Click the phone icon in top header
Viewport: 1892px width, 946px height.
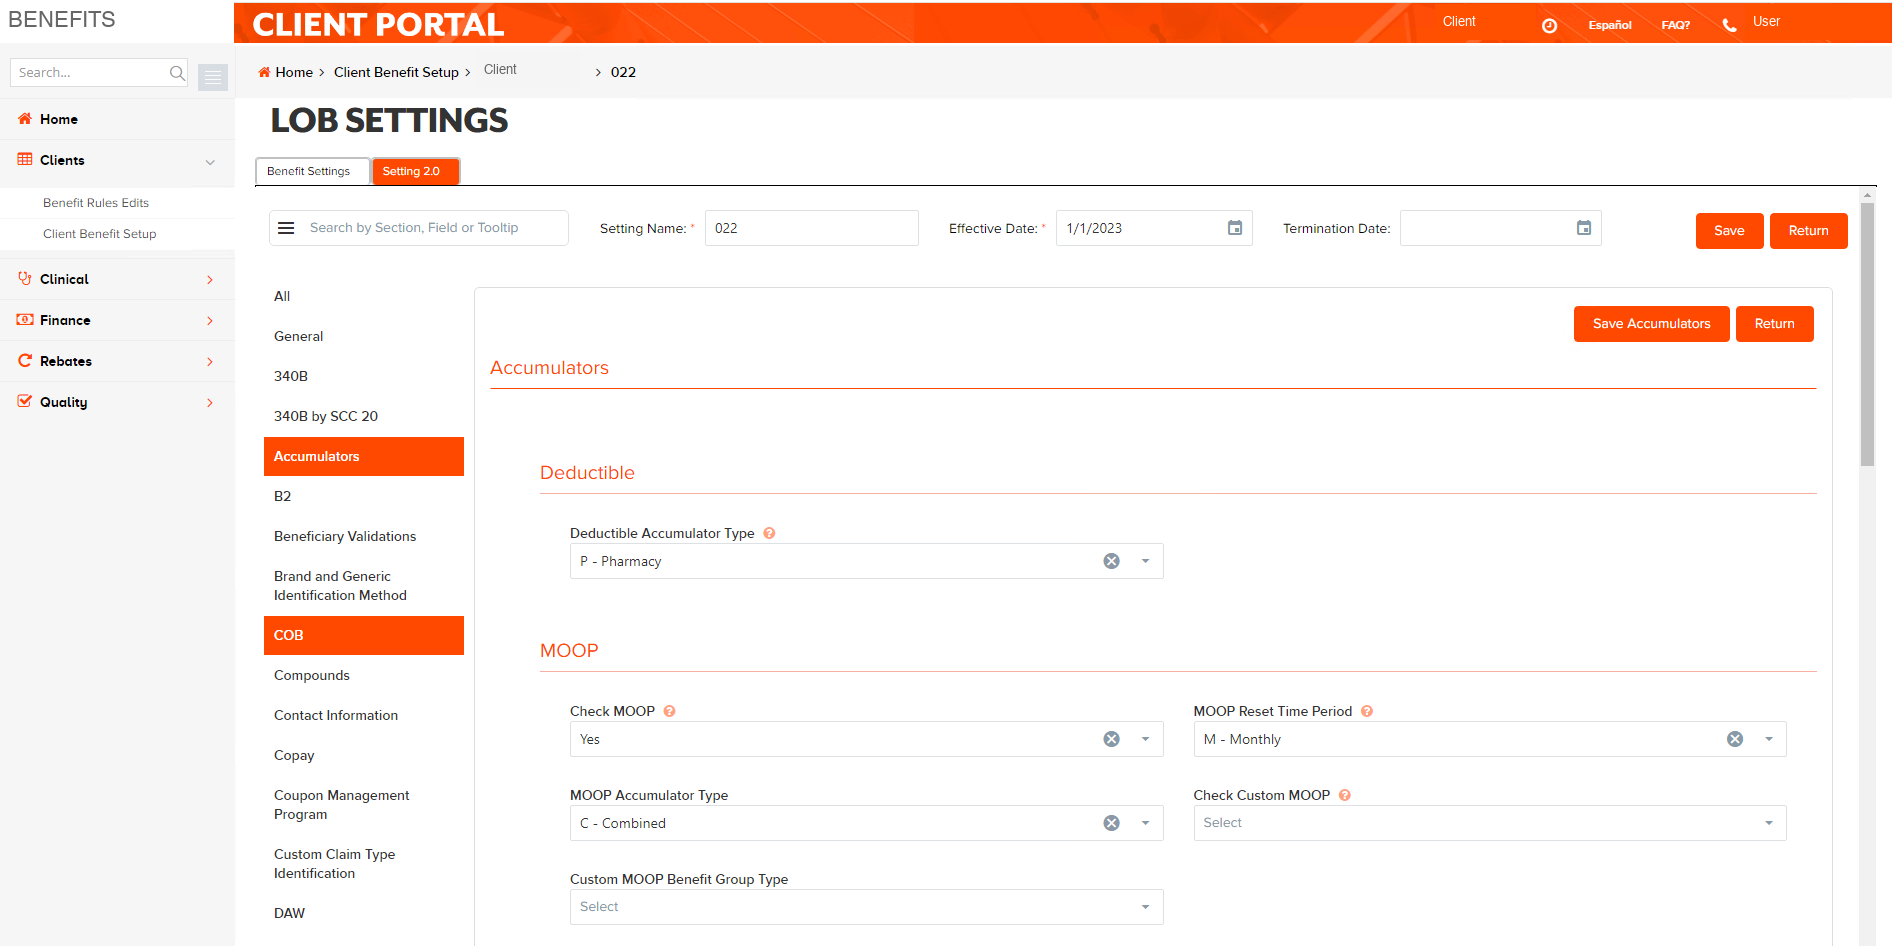(x=1729, y=25)
